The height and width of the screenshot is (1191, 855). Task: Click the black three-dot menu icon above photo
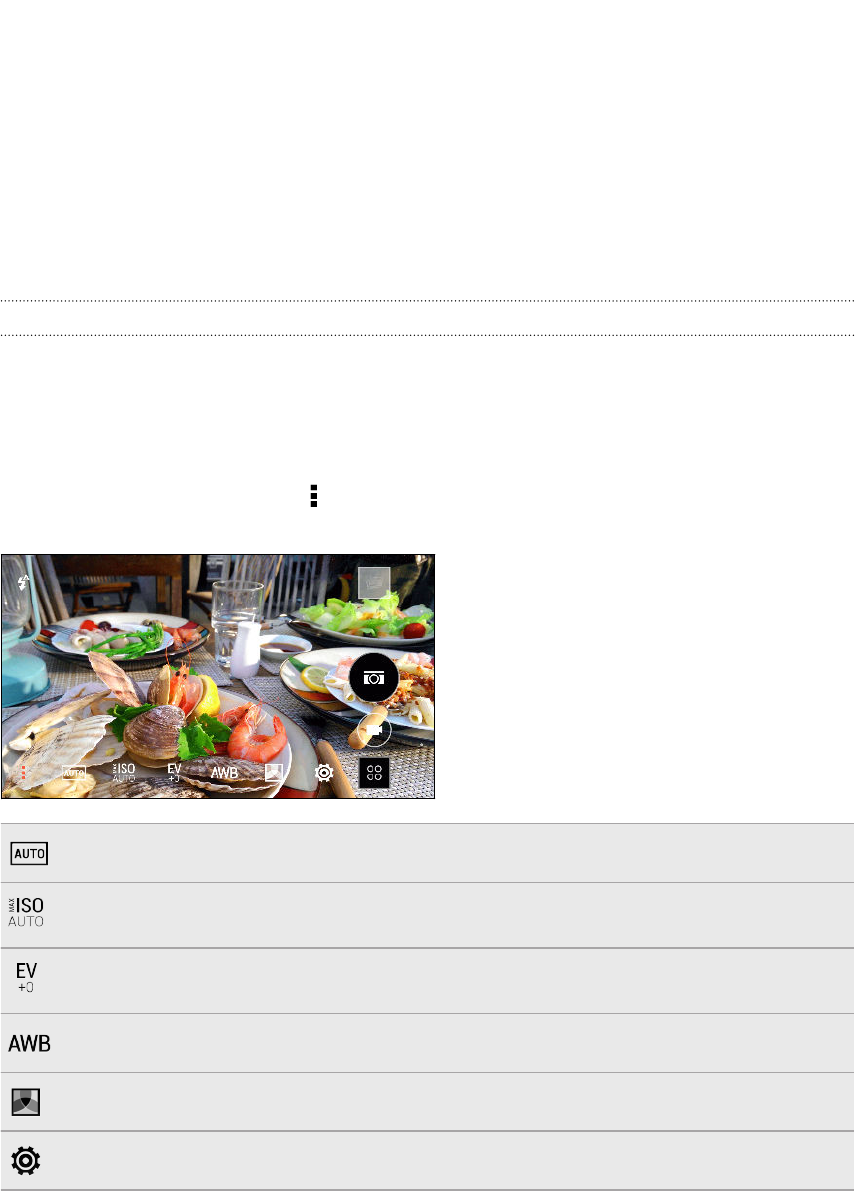[314, 495]
